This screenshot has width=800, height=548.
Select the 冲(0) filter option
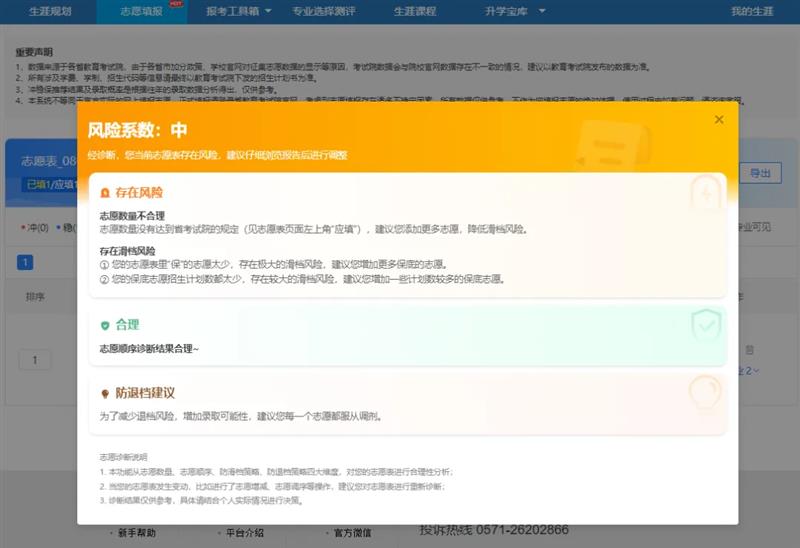pos(35,228)
